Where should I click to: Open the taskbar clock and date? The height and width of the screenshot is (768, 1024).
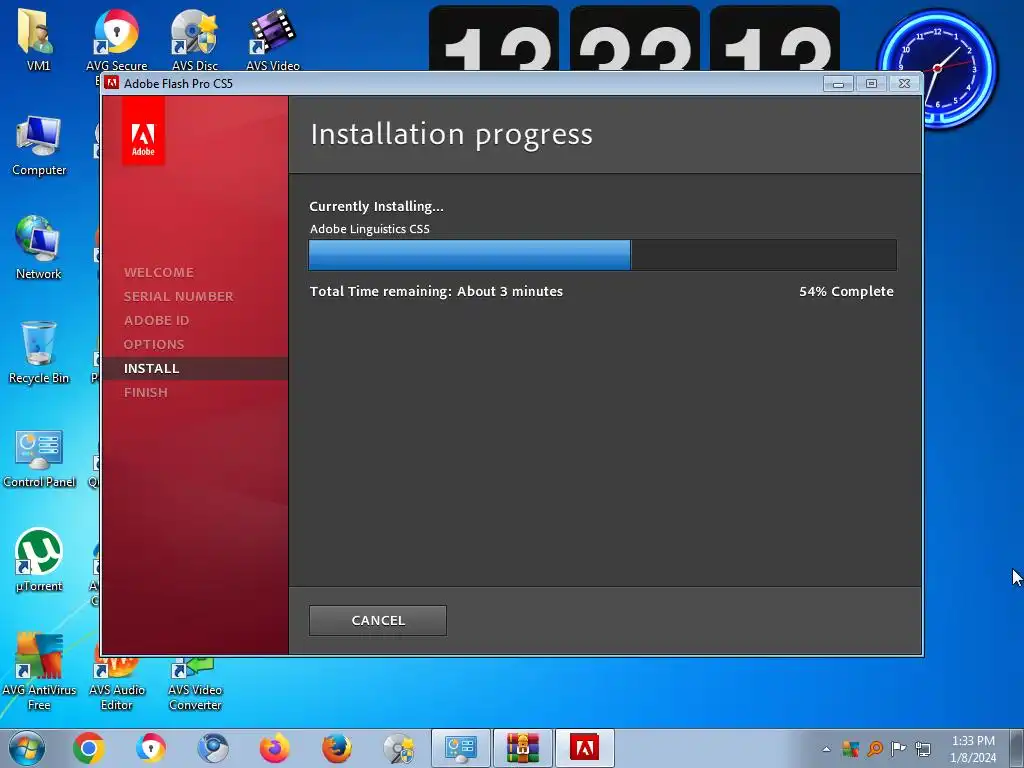pos(973,749)
